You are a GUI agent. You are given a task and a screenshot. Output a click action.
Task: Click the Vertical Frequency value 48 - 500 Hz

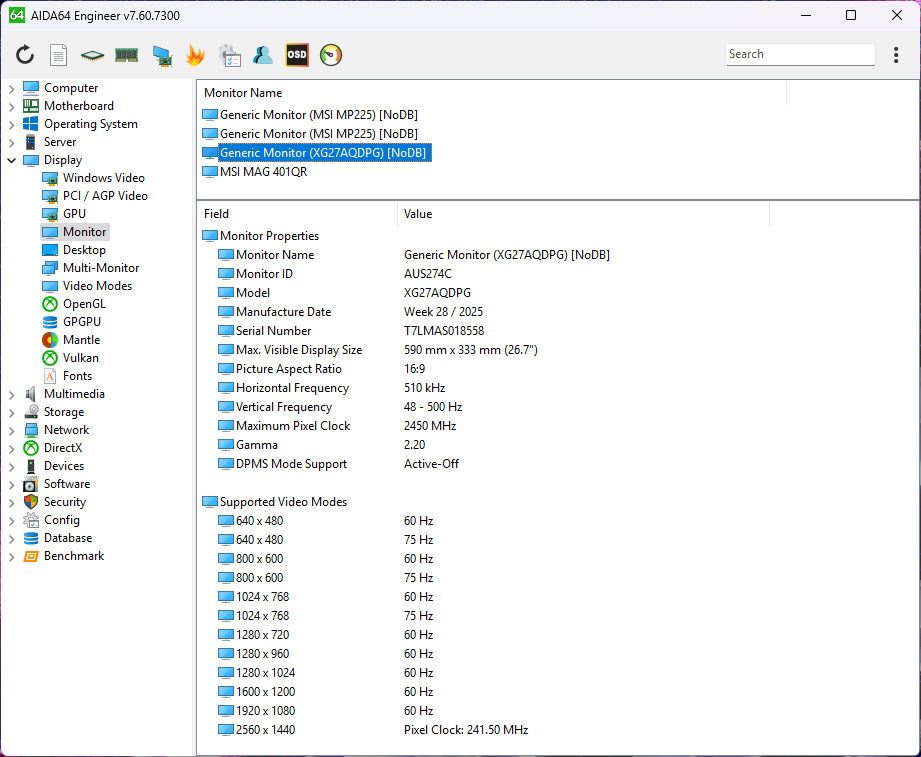tap(433, 407)
